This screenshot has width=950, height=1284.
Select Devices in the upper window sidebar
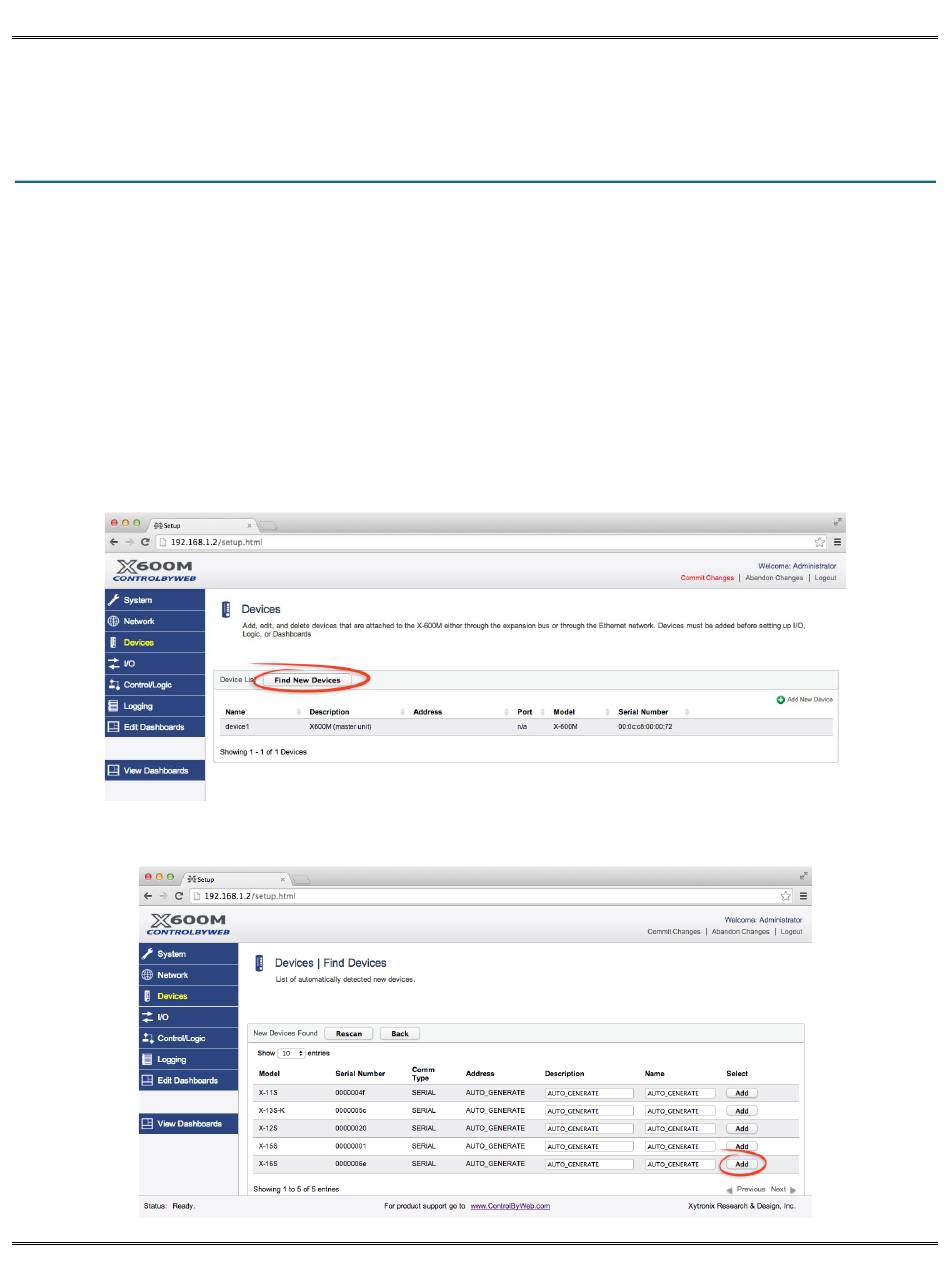155,642
